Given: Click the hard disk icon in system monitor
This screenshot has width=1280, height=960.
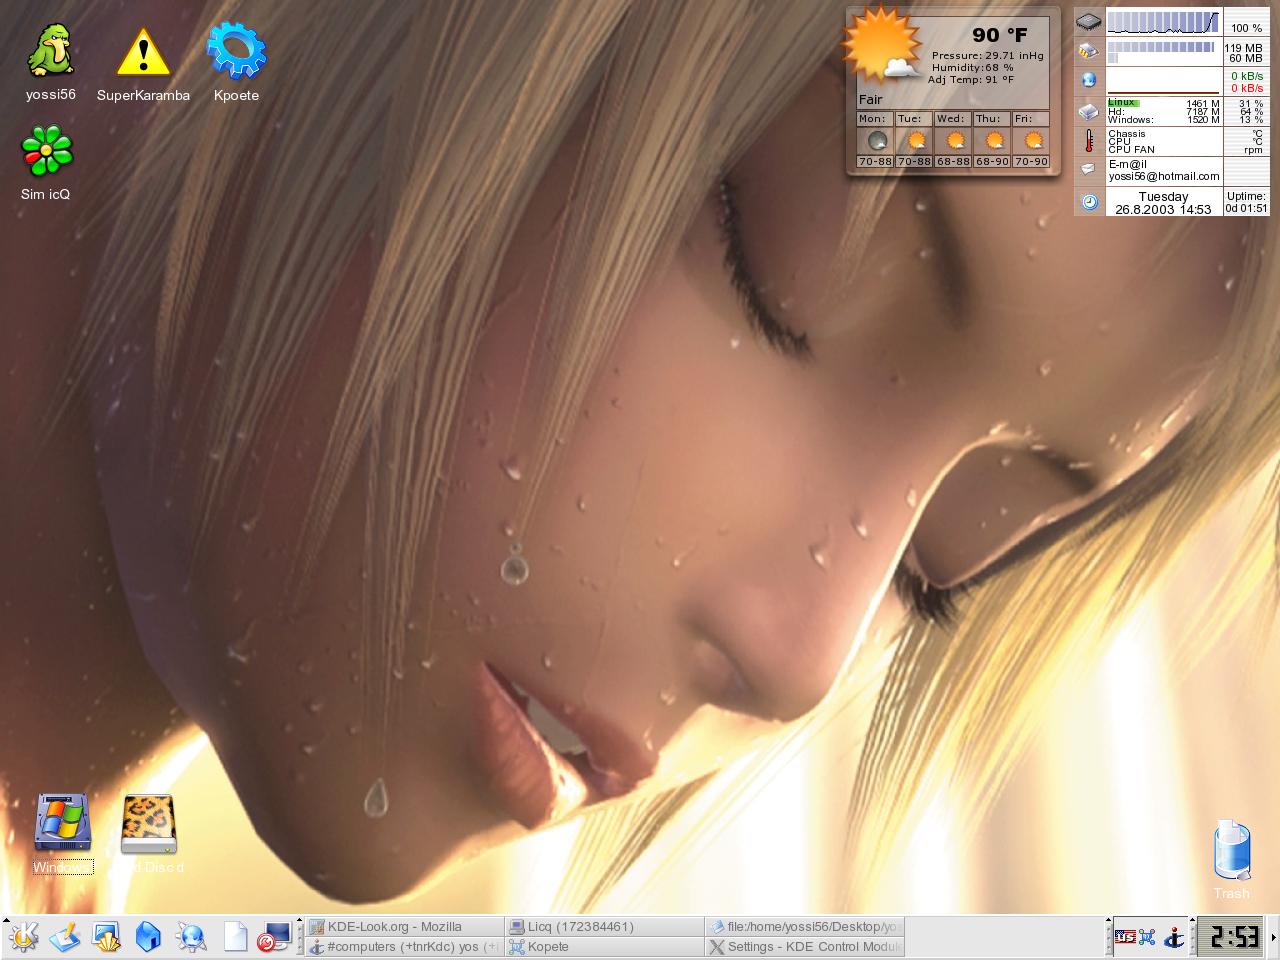Looking at the screenshot, I should (x=1089, y=112).
